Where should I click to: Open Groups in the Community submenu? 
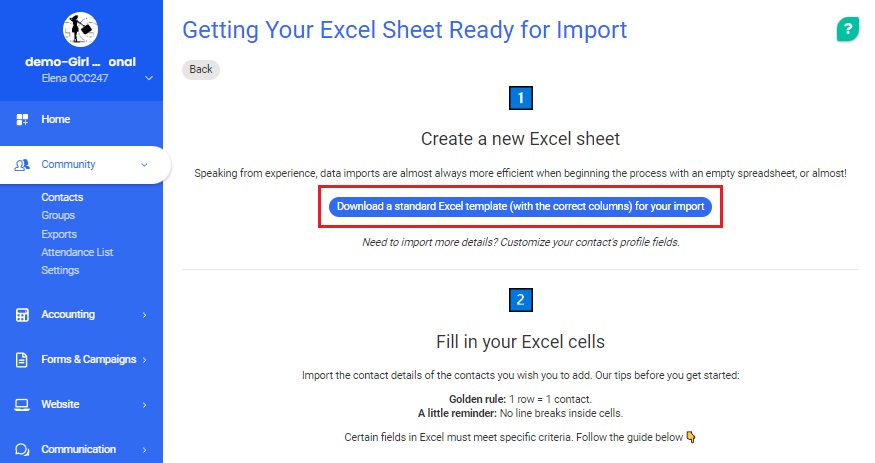[58, 215]
